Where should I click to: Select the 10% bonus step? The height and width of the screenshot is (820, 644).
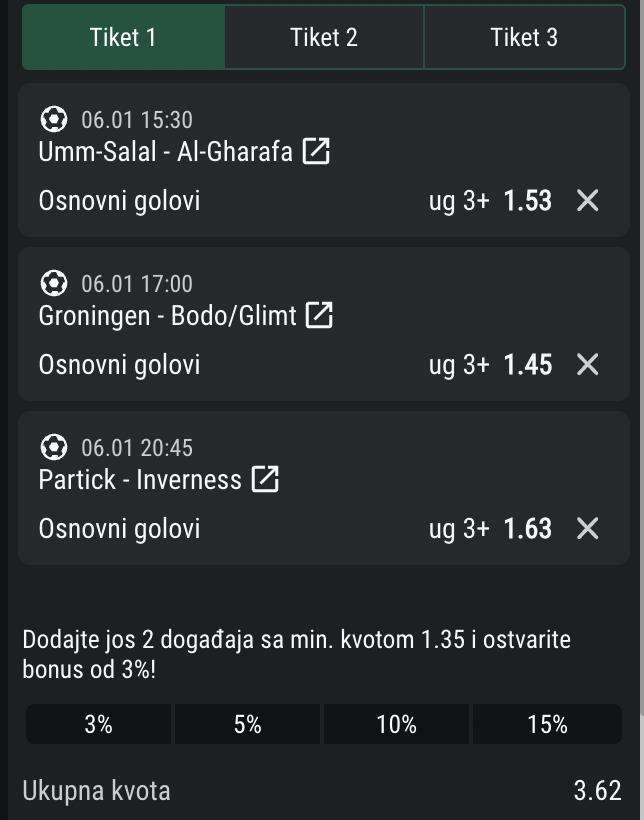[396, 725]
